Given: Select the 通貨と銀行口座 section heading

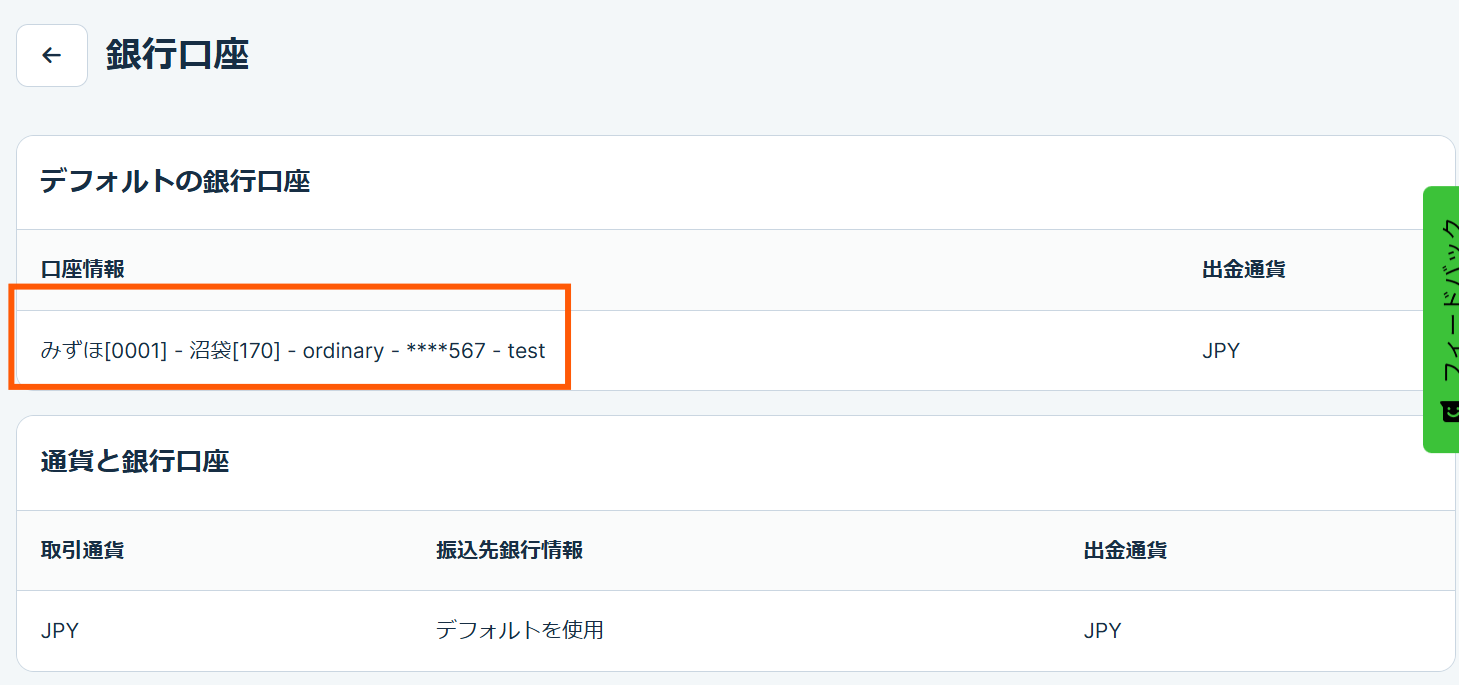Looking at the screenshot, I should tap(135, 462).
